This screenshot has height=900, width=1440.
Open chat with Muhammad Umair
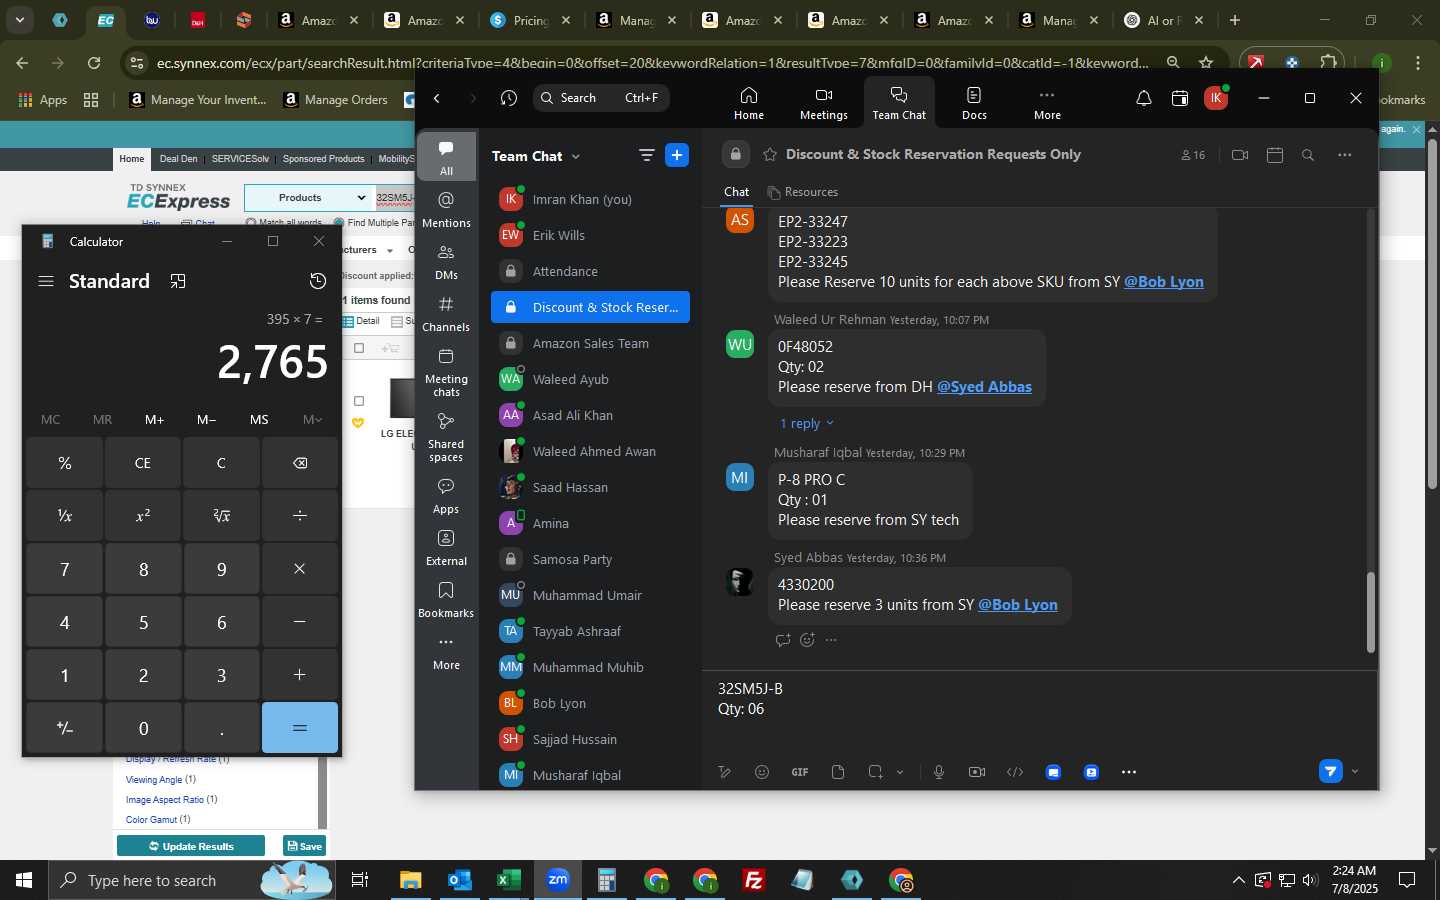point(590,595)
